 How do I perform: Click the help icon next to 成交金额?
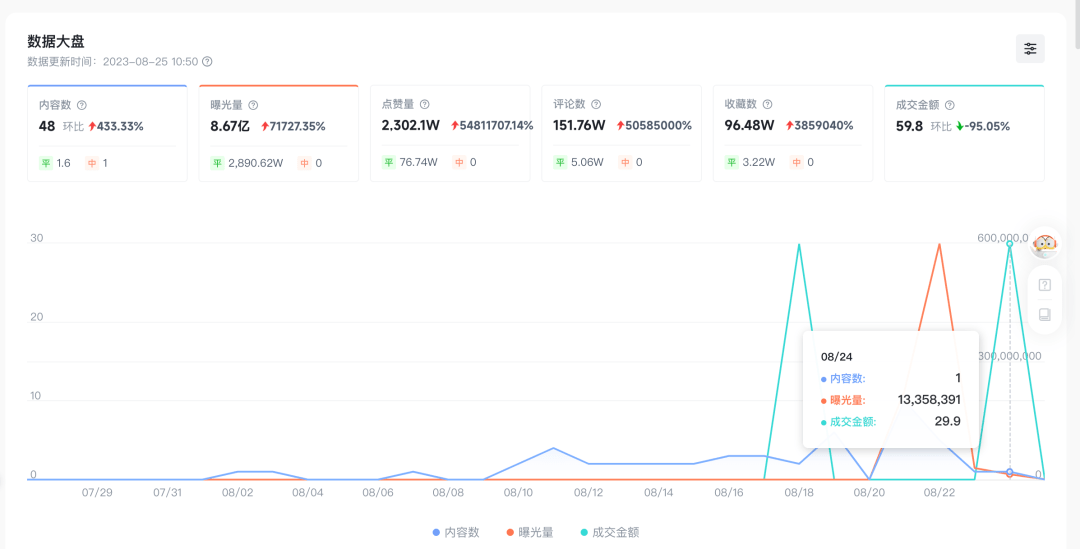(950, 105)
